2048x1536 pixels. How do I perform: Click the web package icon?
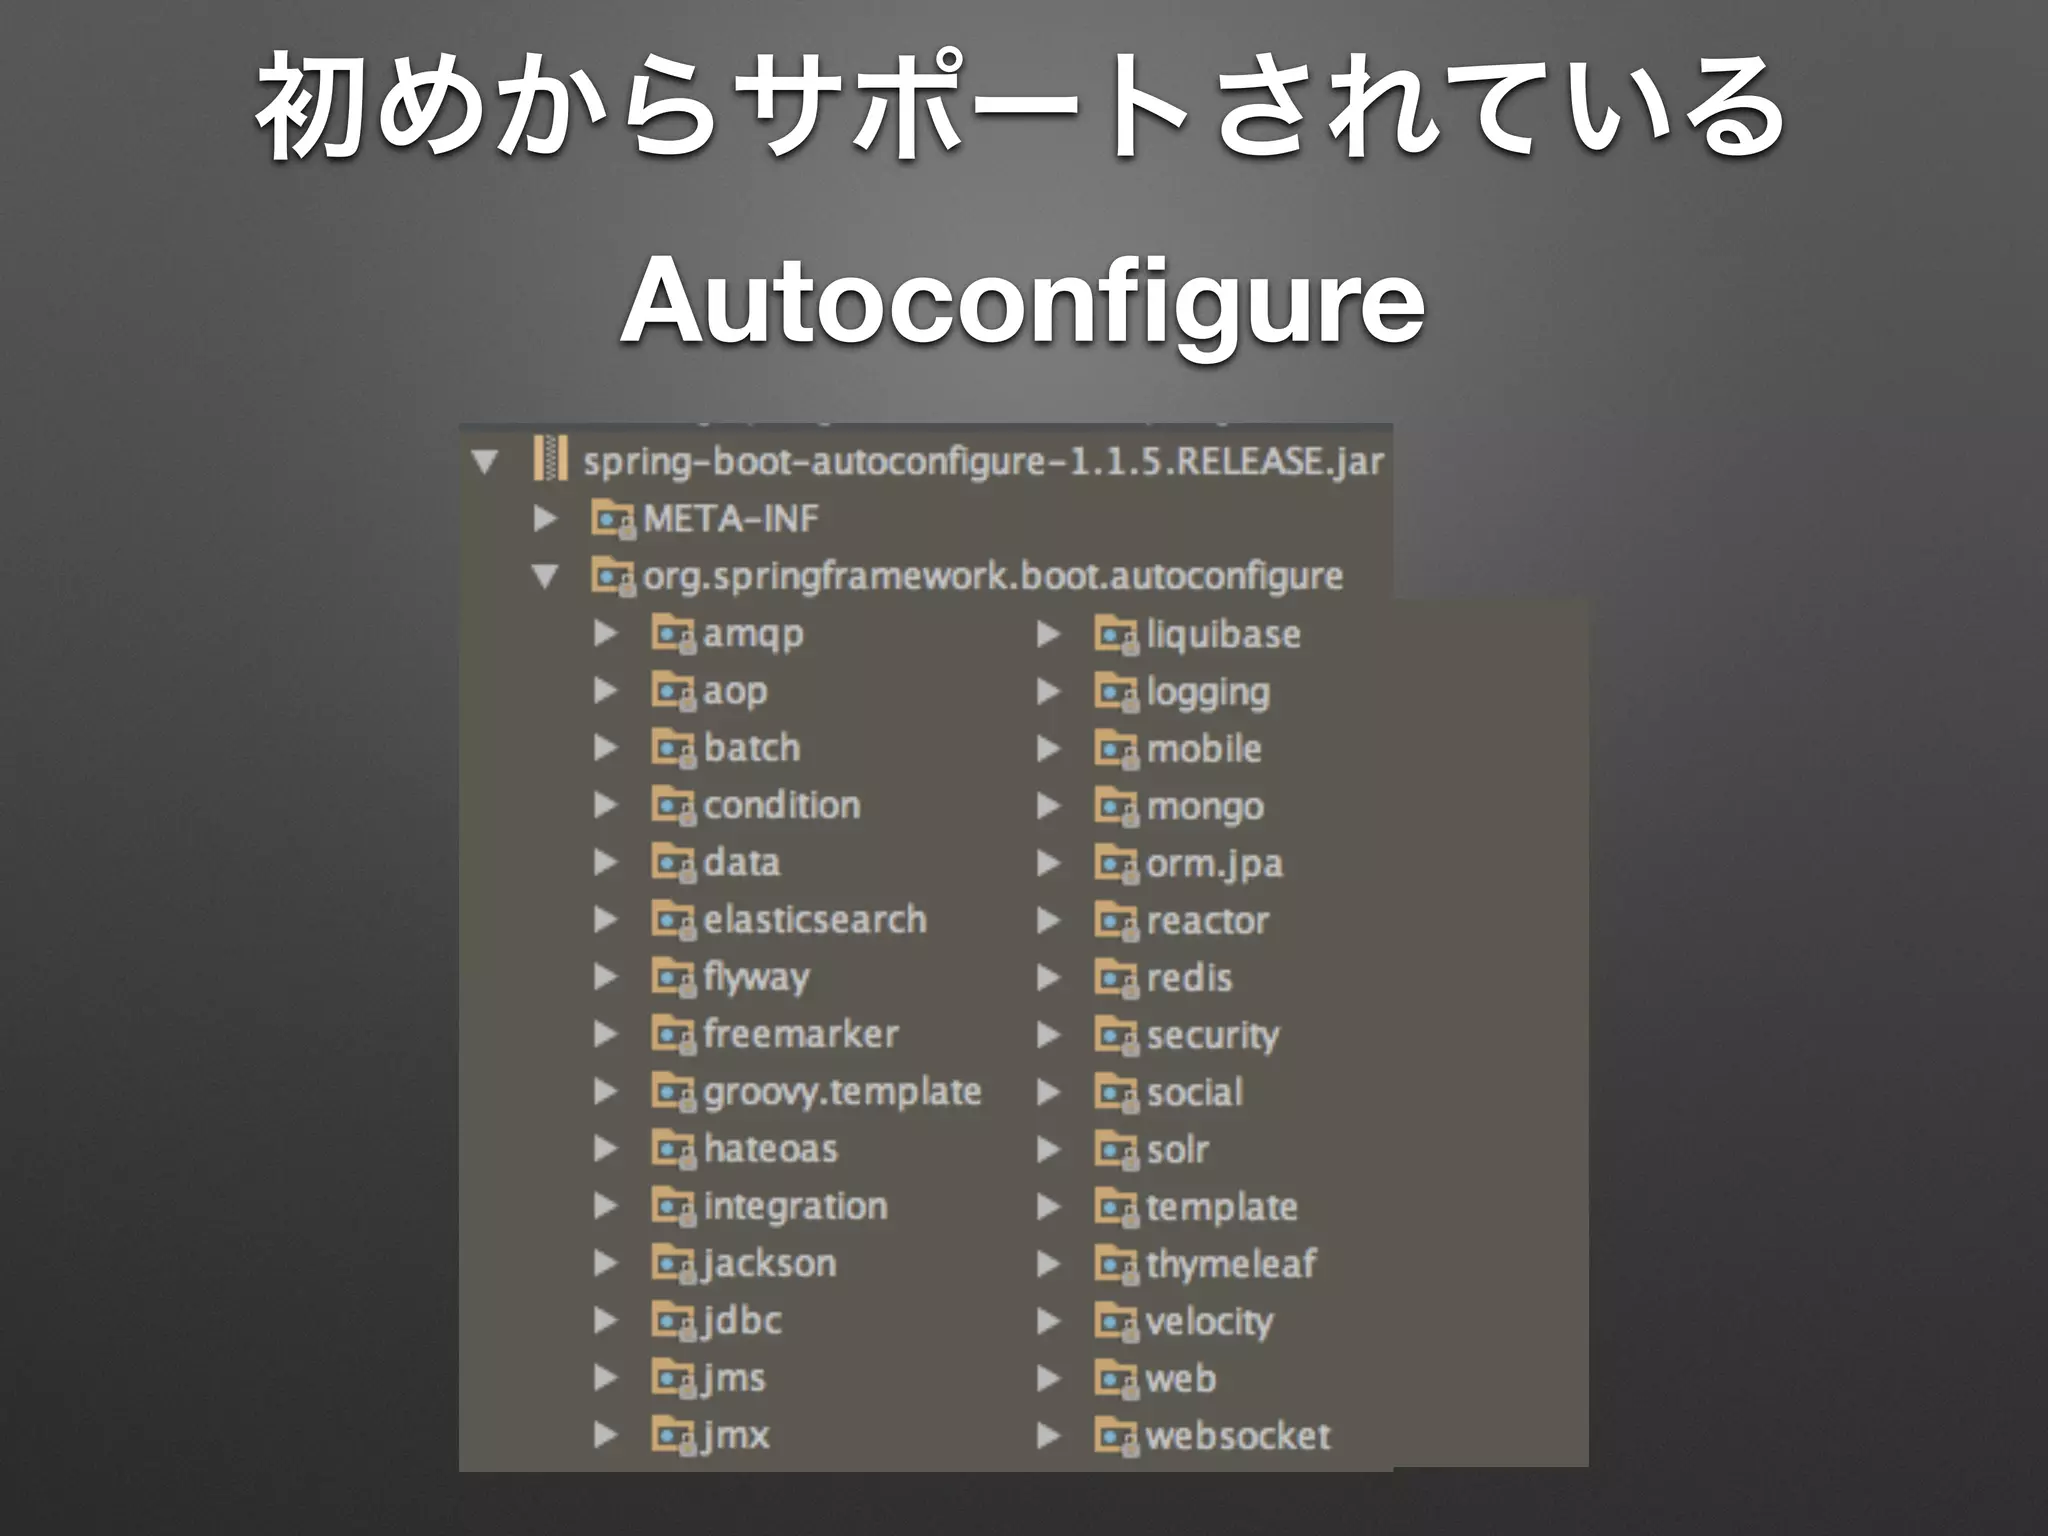tap(1116, 1380)
